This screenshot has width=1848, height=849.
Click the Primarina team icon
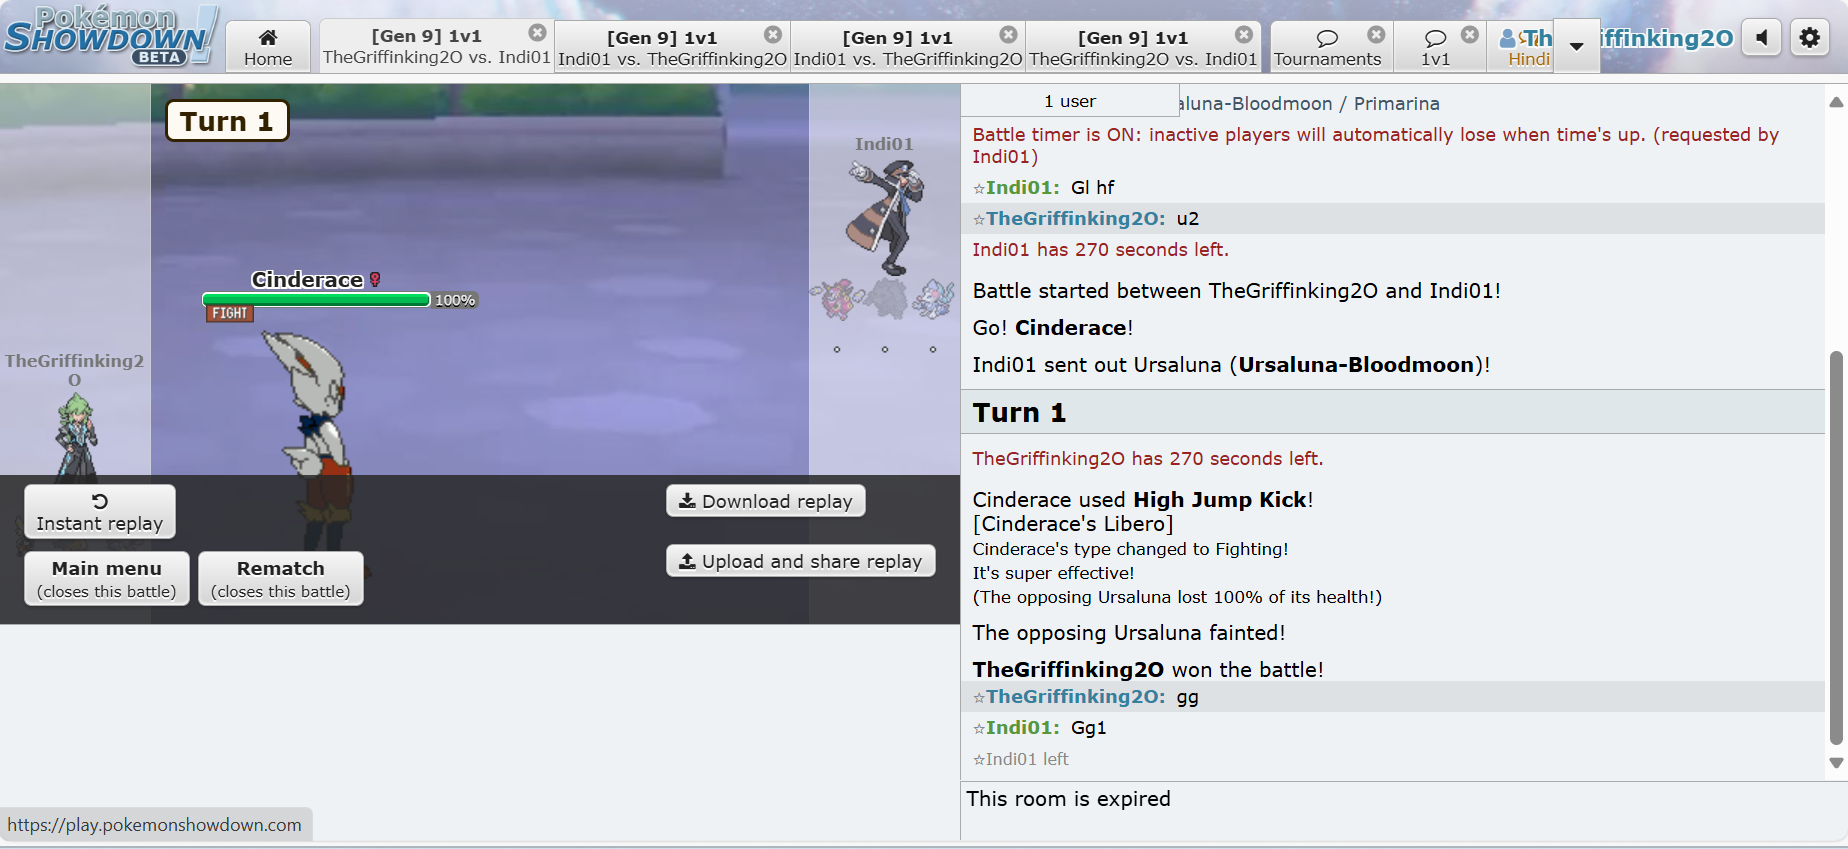click(933, 298)
